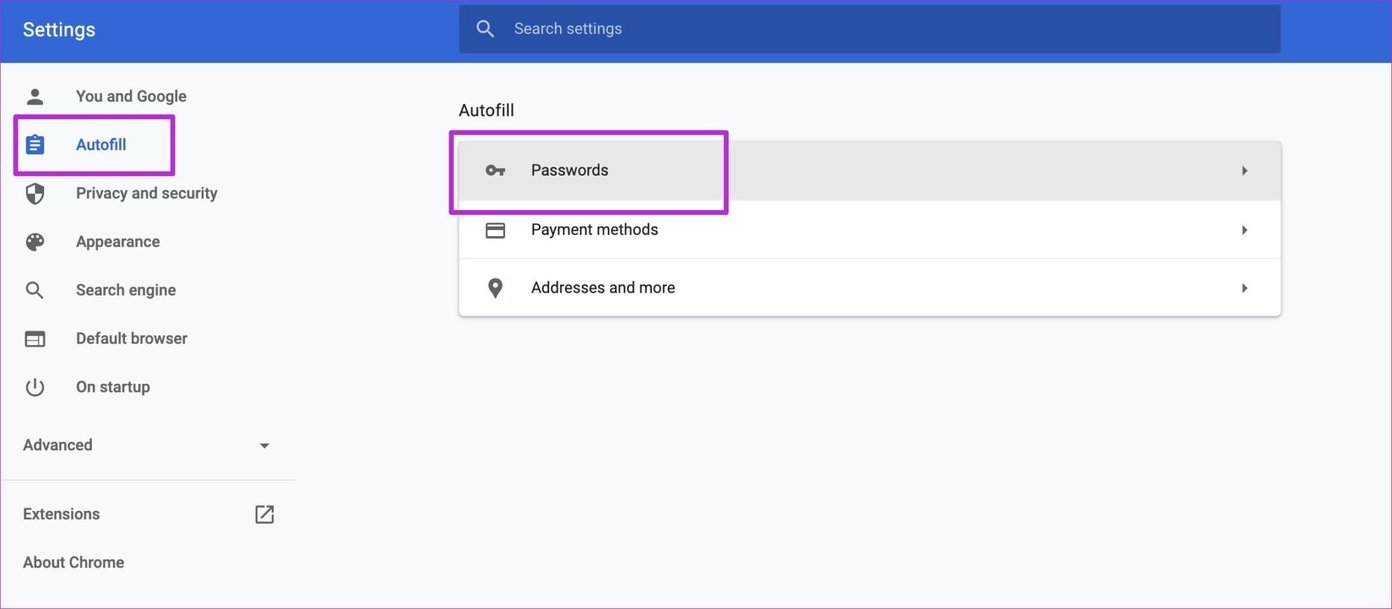Click the key icon in Passwords row
This screenshot has width=1392, height=609.
[x=495, y=170]
